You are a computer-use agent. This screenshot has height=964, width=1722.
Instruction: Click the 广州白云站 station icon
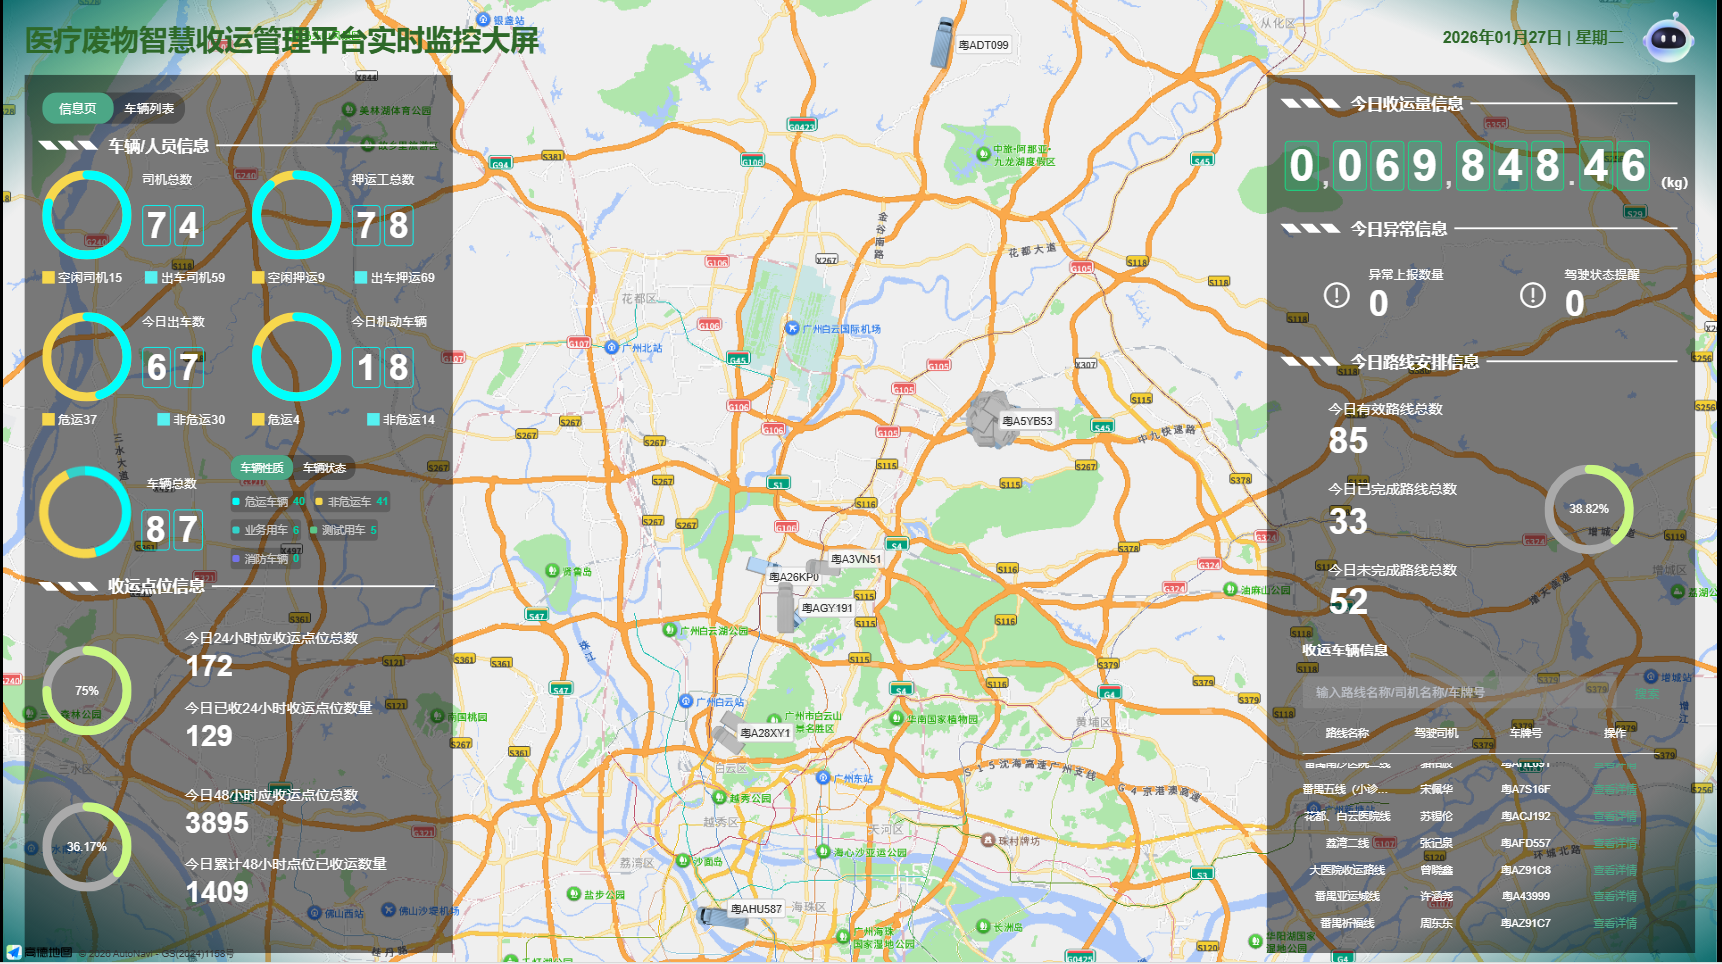(686, 701)
